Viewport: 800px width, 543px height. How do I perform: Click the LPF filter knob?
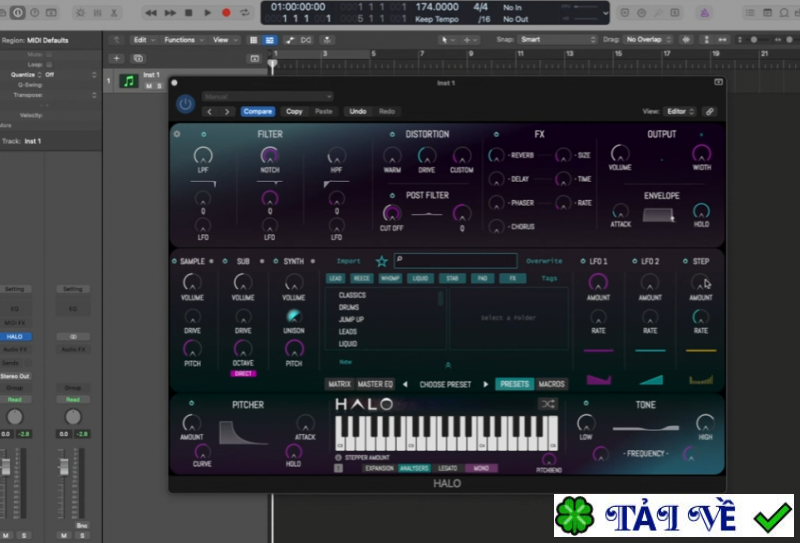pos(204,155)
